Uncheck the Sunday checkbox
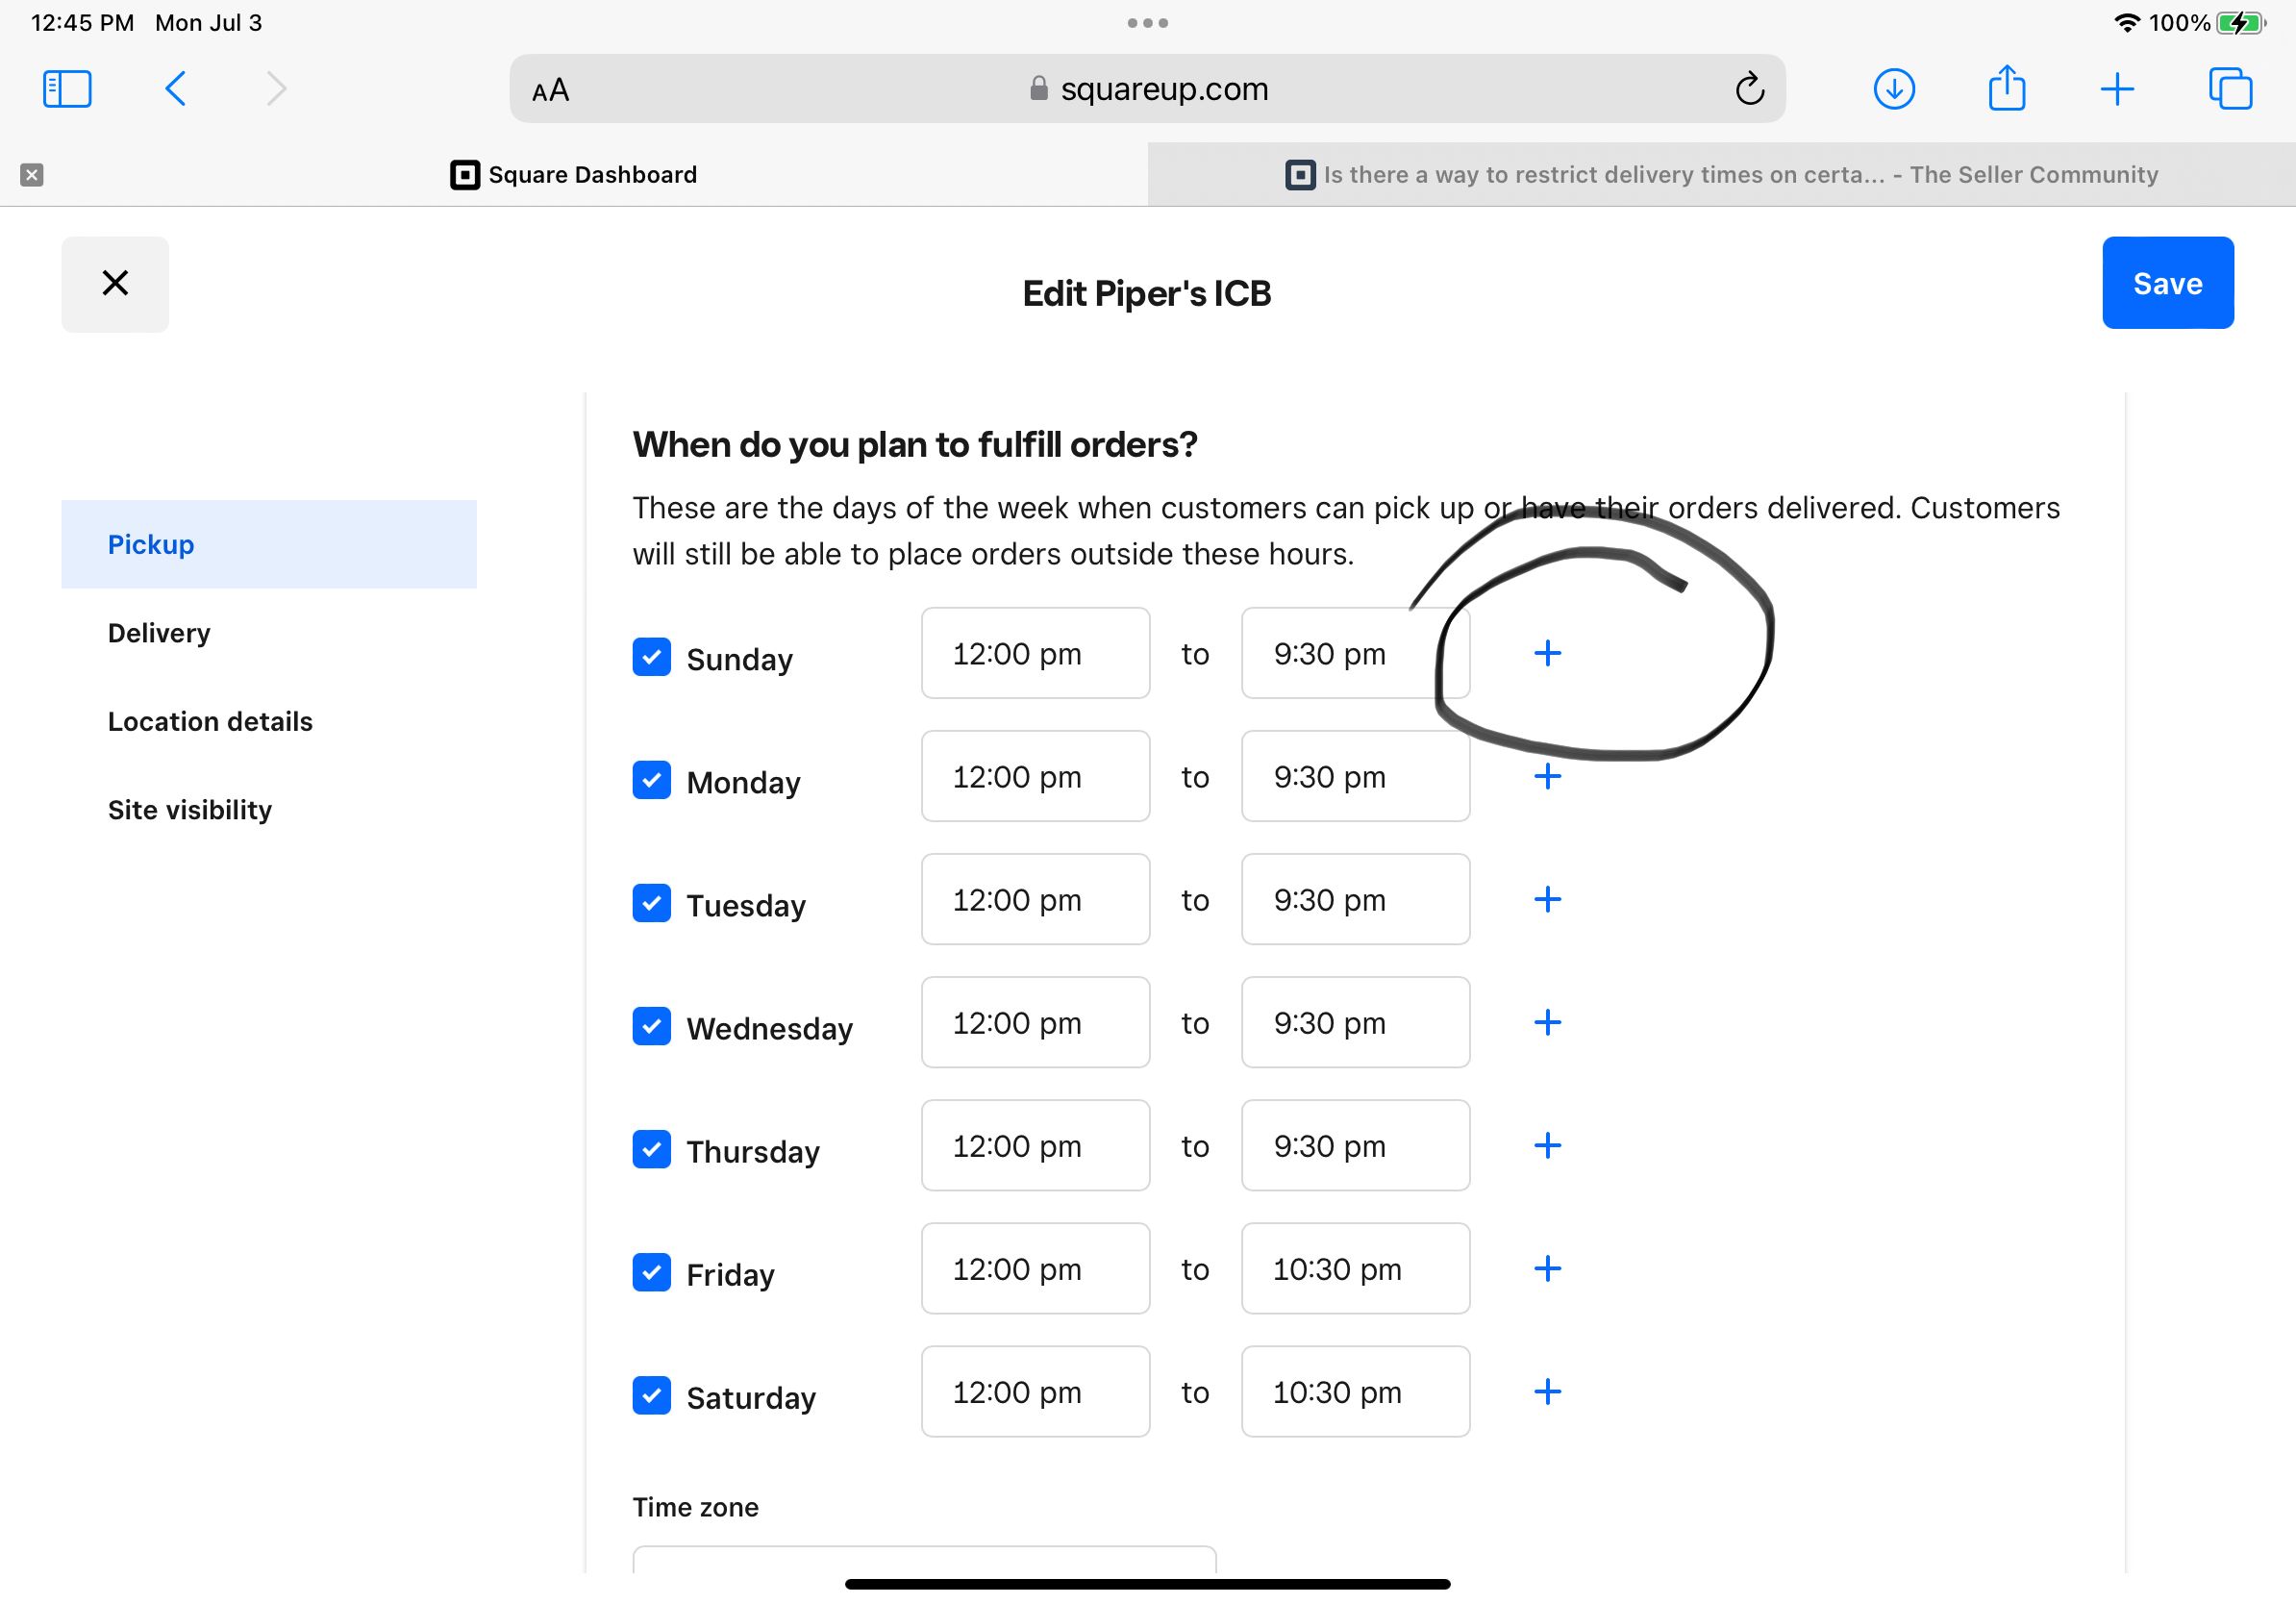The width and height of the screenshot is (2296, 1604). pyautogui.click(x=651, y=657)
